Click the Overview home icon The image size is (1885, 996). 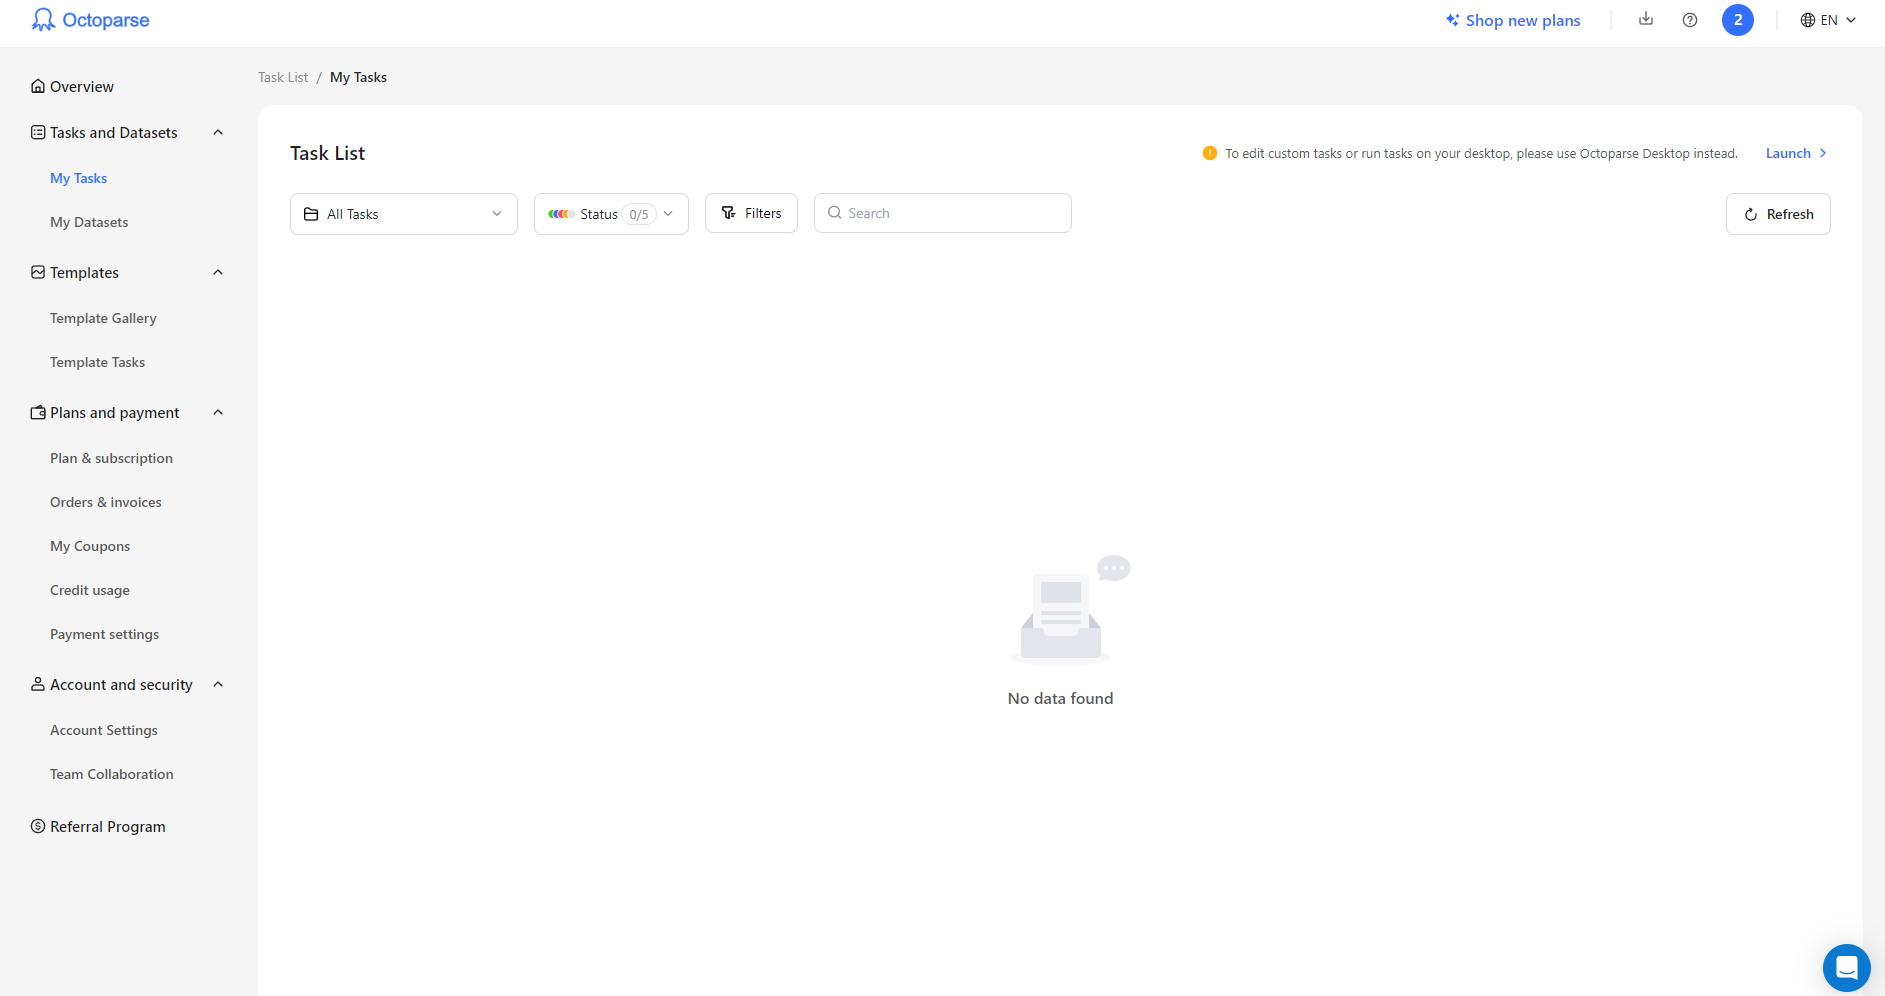tap(38, 86)
